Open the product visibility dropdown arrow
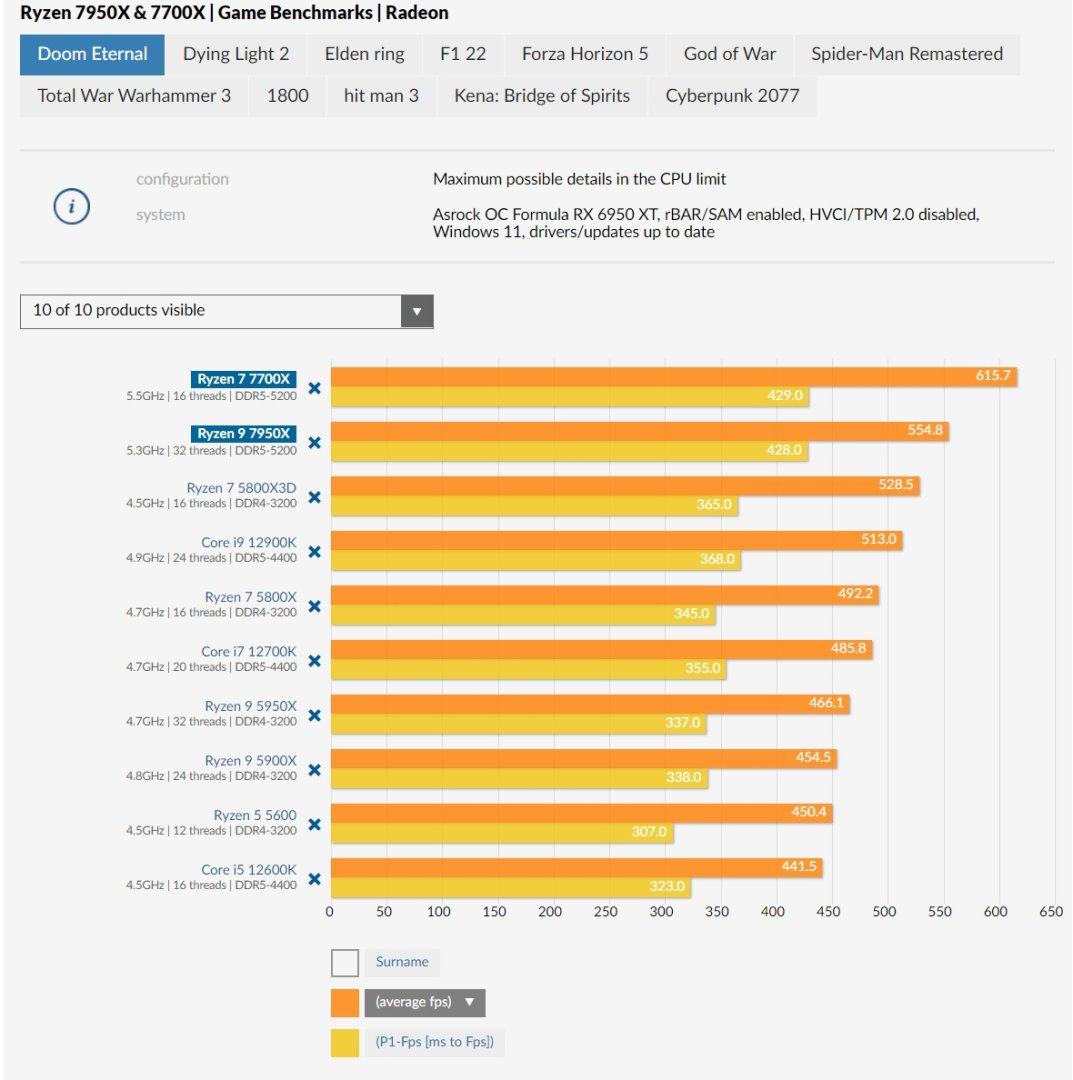1073x1080 pixels. (417, 311)
